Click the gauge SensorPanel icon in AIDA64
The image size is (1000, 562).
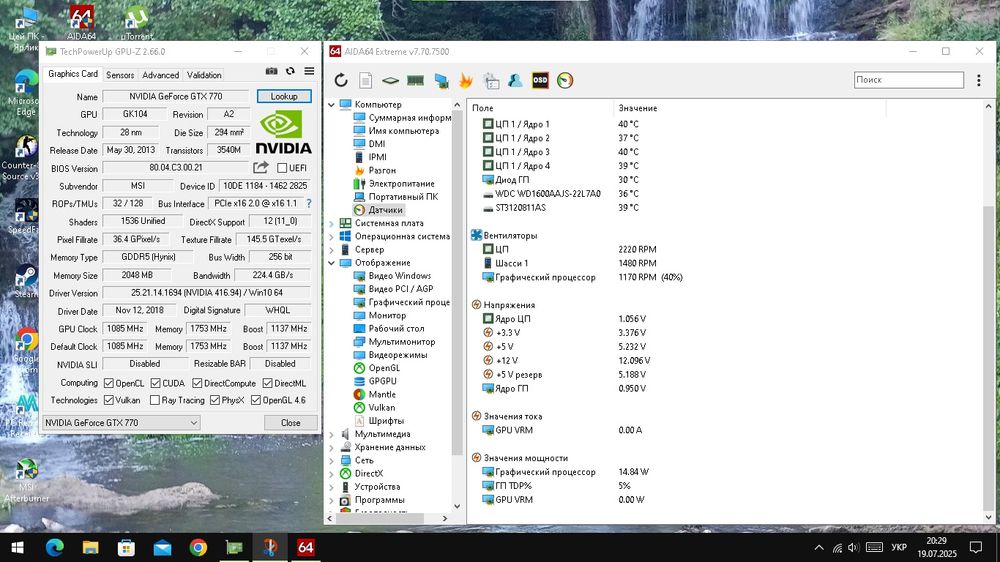click(x=565, y=80)
